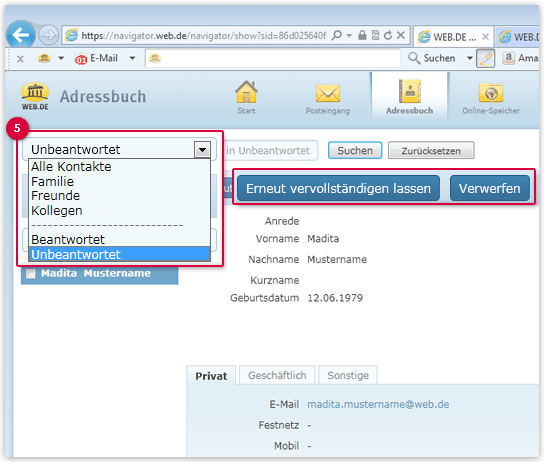Open the Adressbuch navigation icon
The width and height of the screenshot is (544, 462).
click(x=409, y=91)
